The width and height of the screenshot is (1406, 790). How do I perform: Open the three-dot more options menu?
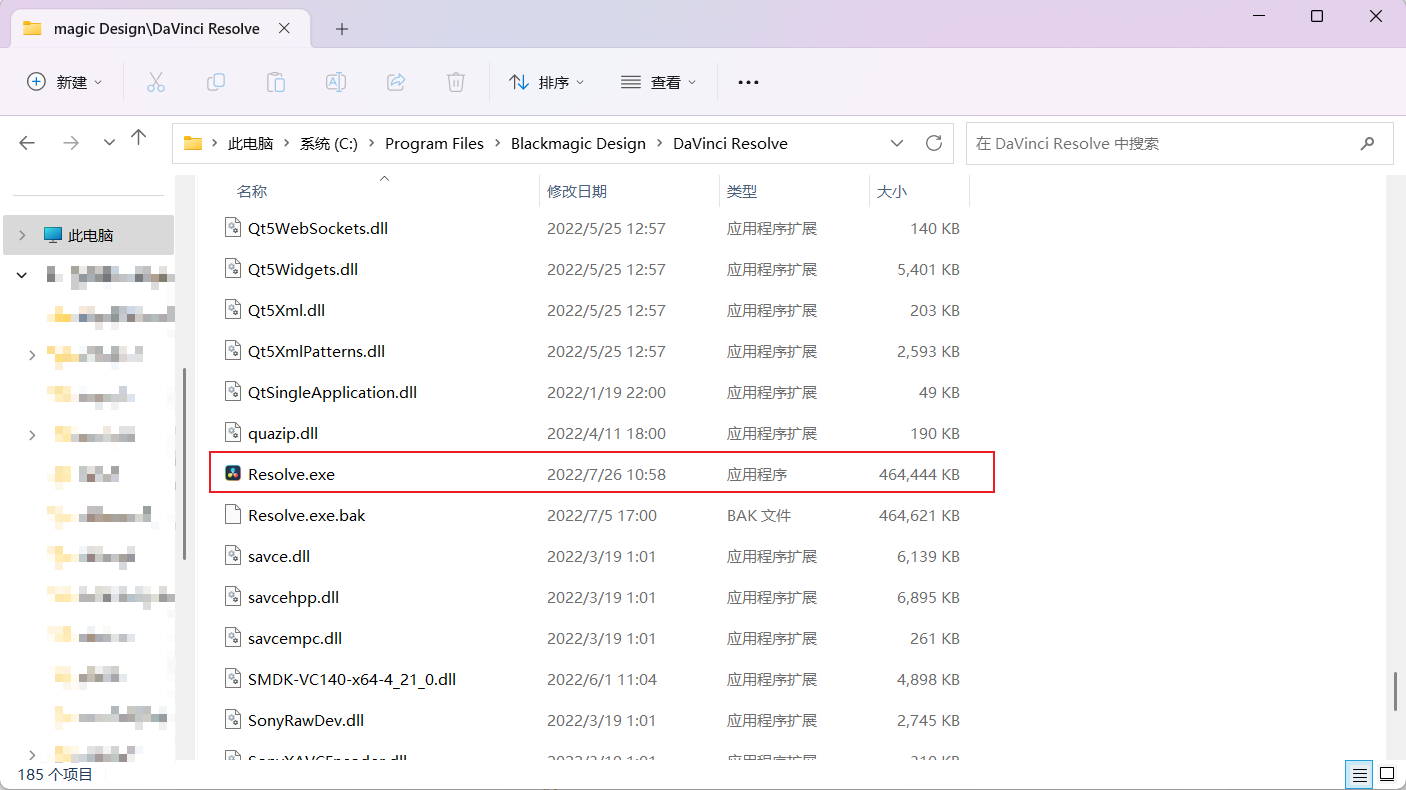pos(748,82)
